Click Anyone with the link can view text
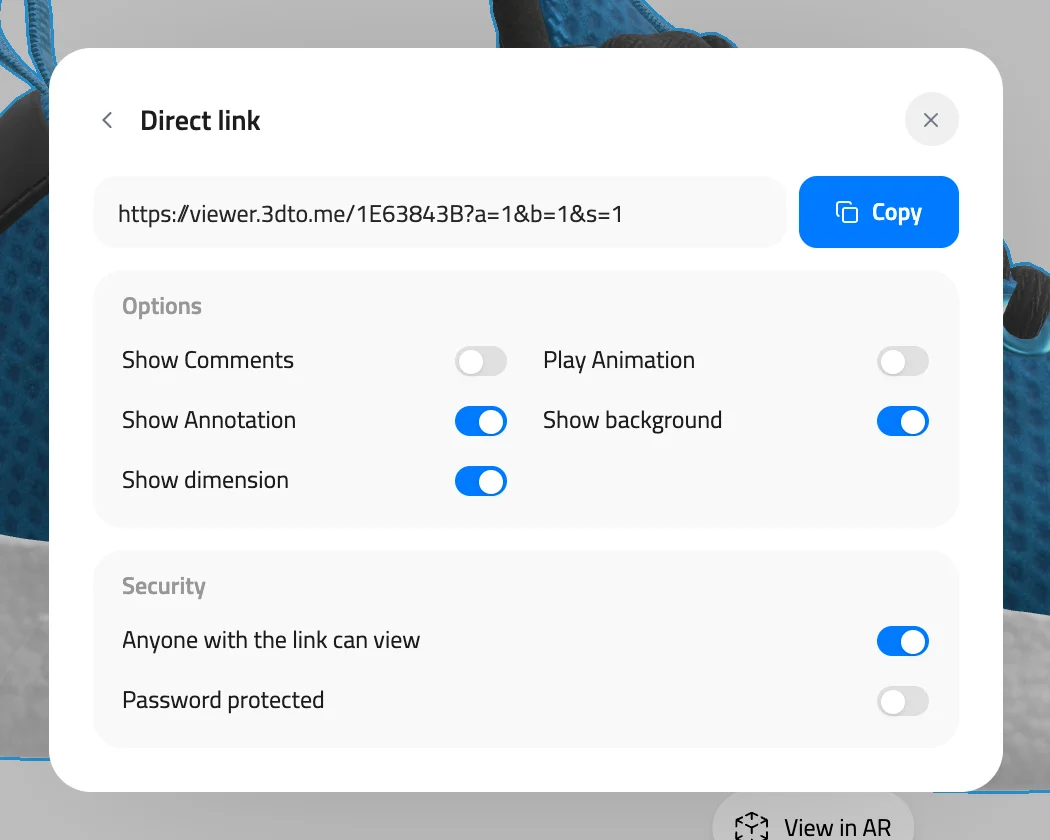1050x840 pixels. (271, 640)
